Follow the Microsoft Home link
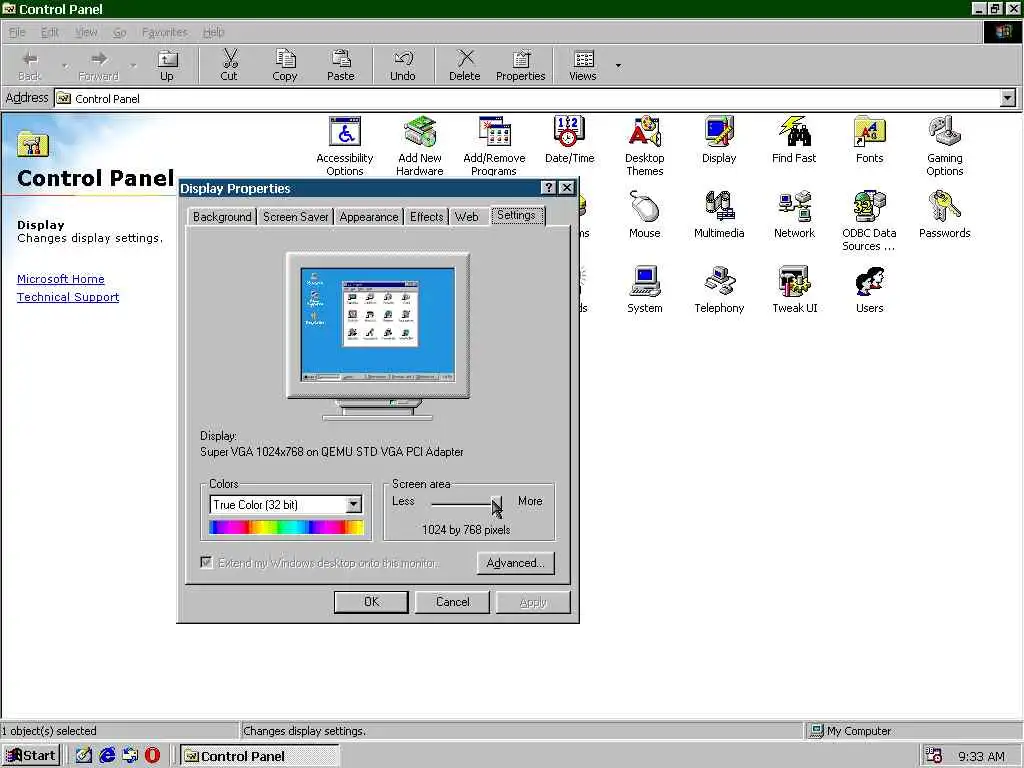The width and height of the screenshot is (1024, 768). 61,279
